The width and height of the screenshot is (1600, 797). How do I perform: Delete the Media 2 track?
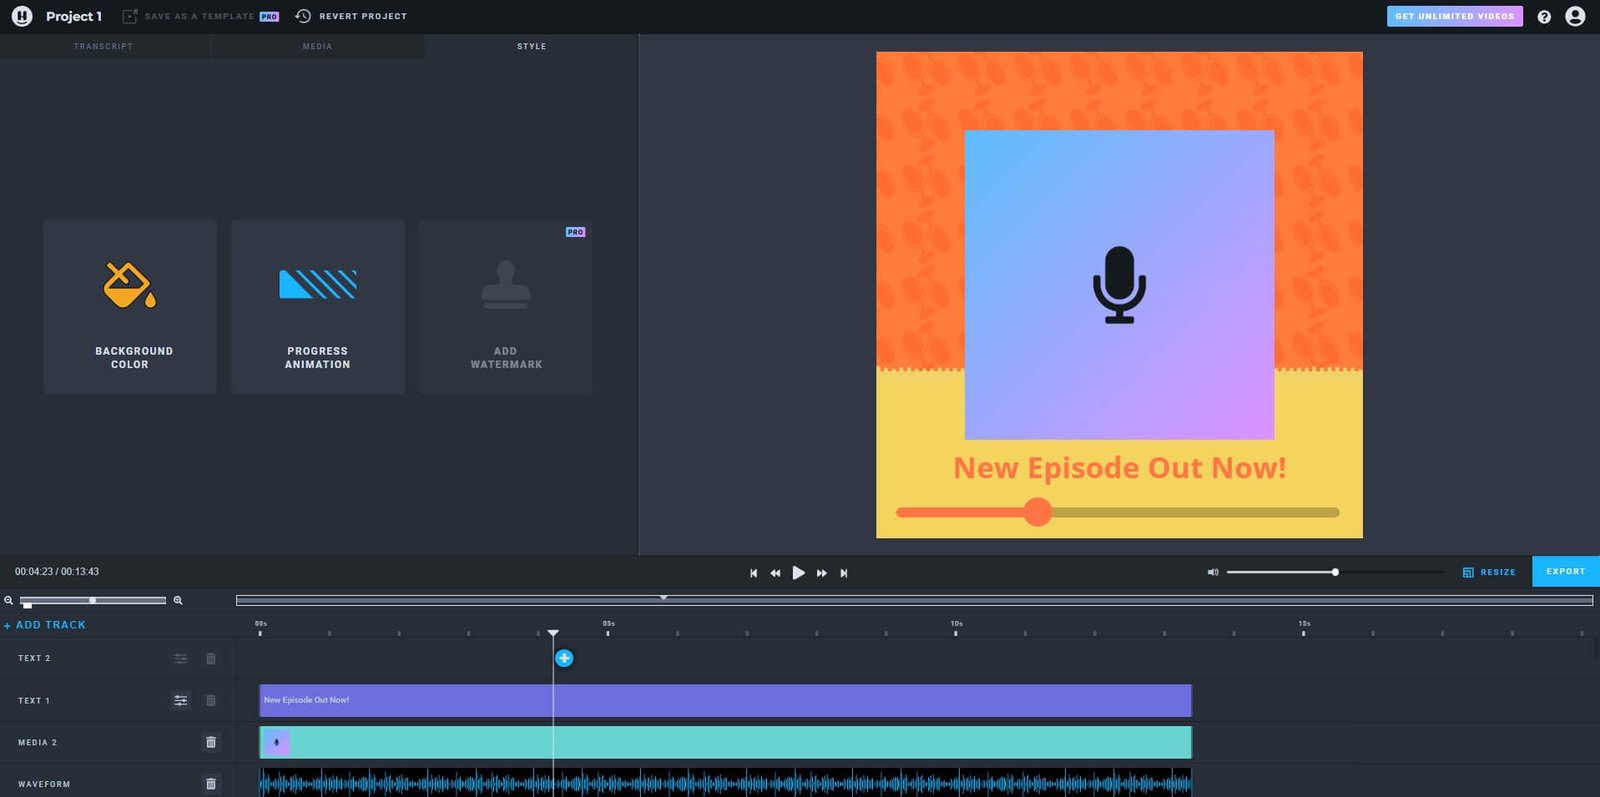click(211, 742)
